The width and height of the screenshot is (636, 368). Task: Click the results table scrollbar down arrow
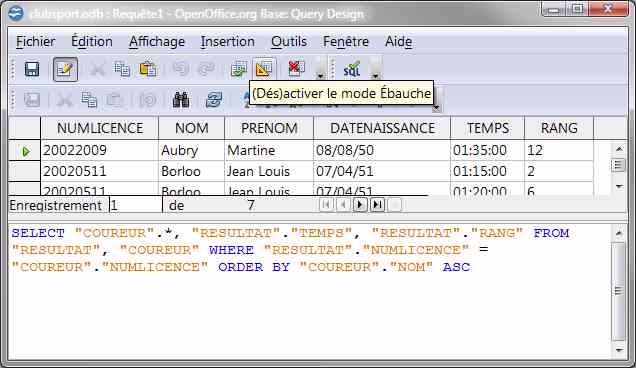click(x=619, y=186)
